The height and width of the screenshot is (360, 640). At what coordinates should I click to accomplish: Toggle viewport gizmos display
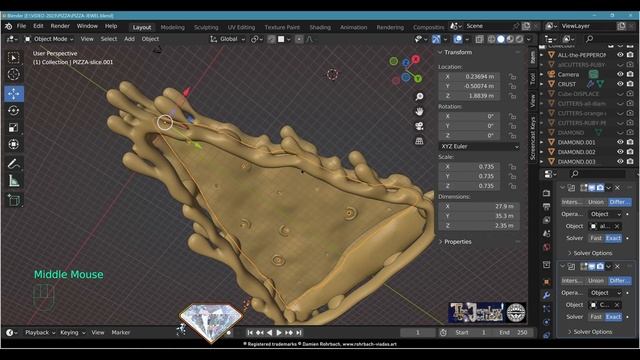pyautogui.click(x=436, y=39)
